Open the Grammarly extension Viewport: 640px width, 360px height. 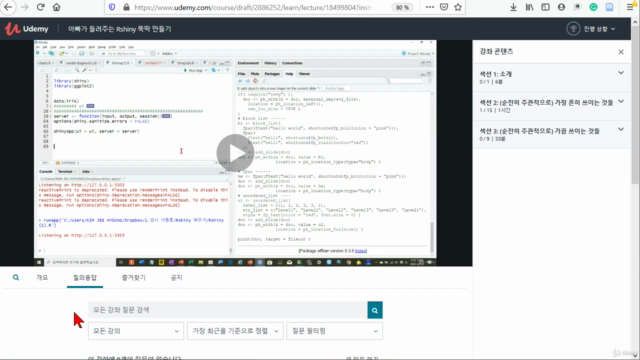(593, 7)
